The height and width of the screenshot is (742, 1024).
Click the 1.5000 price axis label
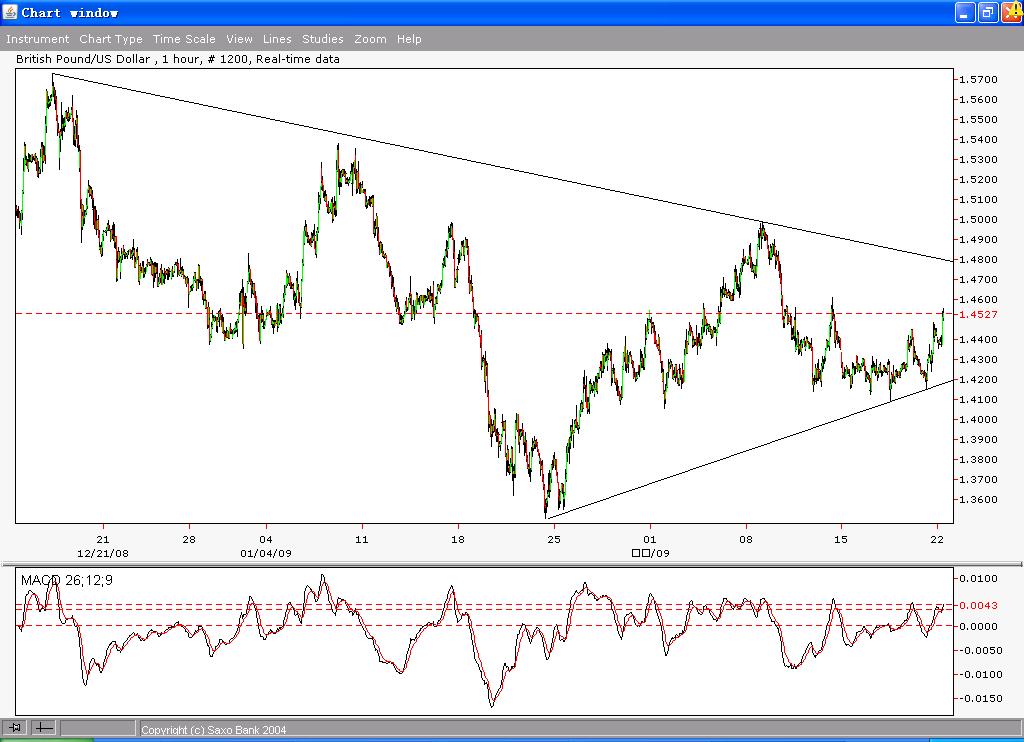point(978,219)
